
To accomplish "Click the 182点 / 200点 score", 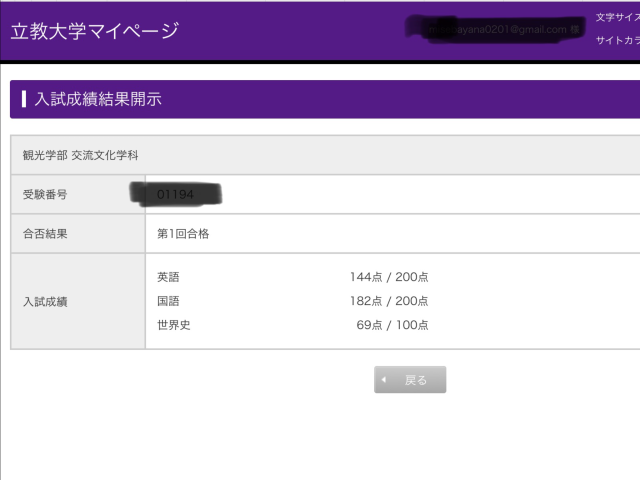I will tap(389, 301).
